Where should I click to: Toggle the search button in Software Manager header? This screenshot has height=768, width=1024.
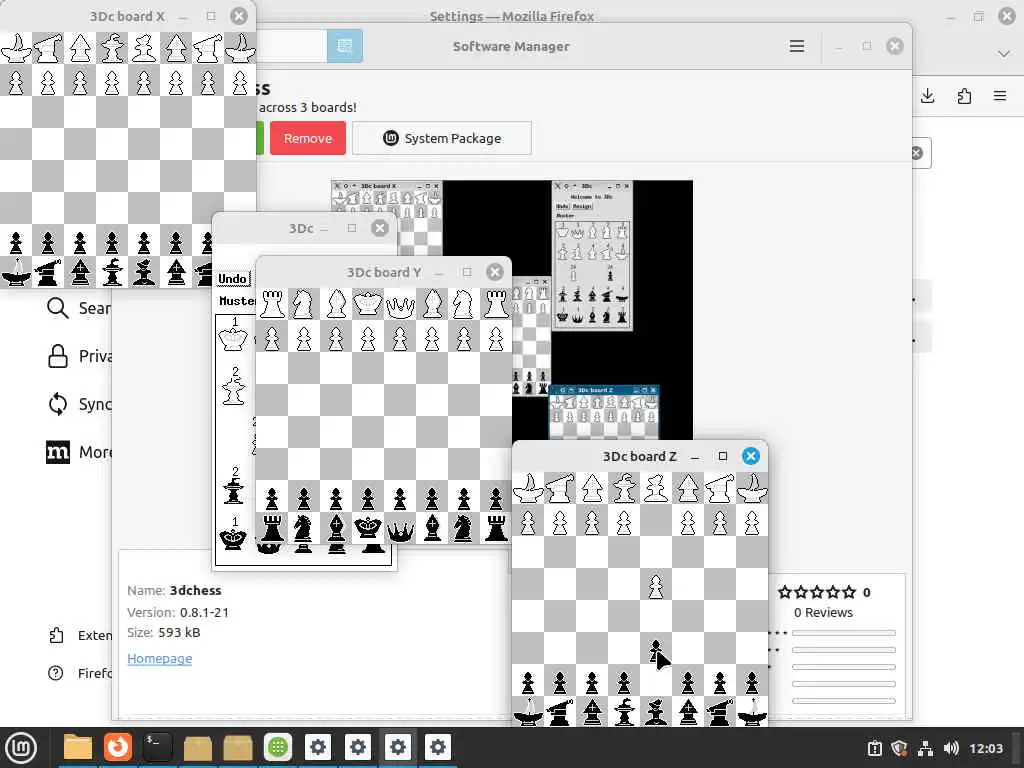[344, 46]
